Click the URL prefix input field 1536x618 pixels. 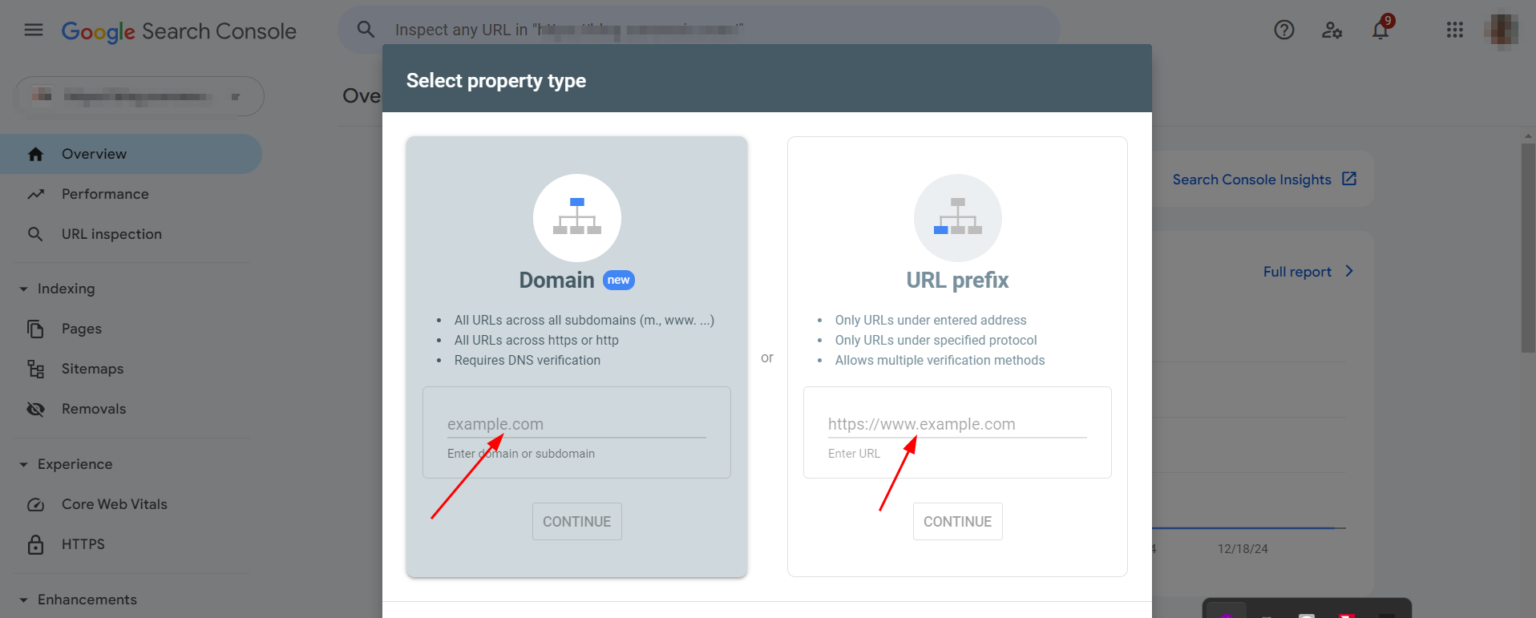[957, 424]
